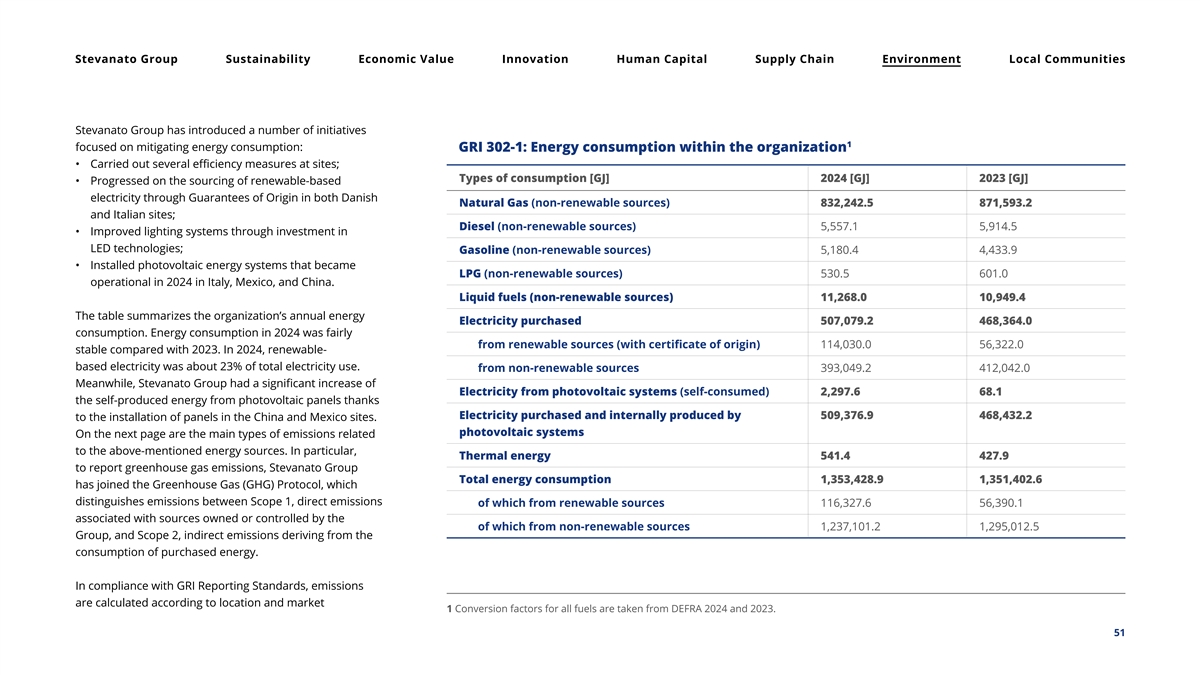Viewport: 1200px width, 675px height.
Task: Jump to the Local Communities section
Action: [x=1067, y=59]
